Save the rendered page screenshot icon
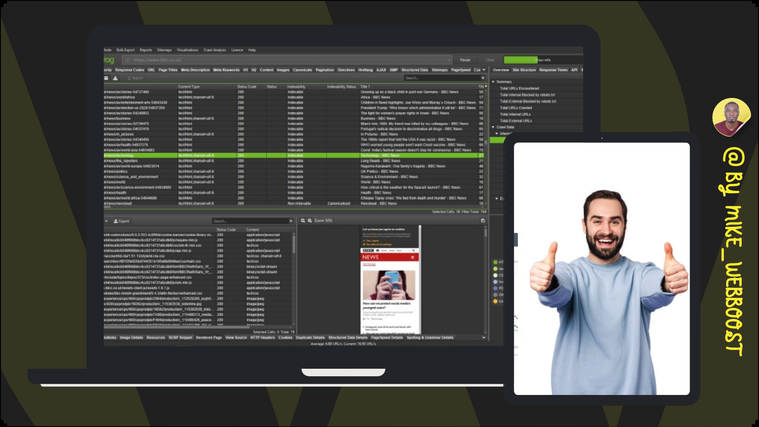This screenshot has width=759, height=427. [x=483, y=221]
